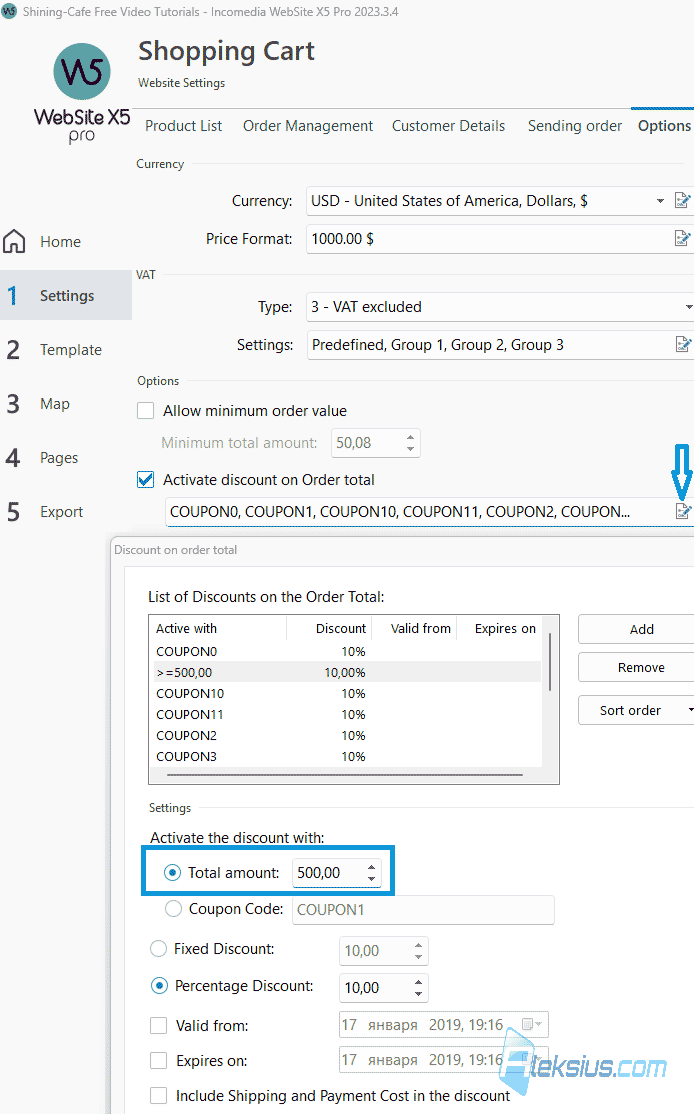
Task: Check Include Shipping and Payment Cost
Action: (x=158, y=1096)
